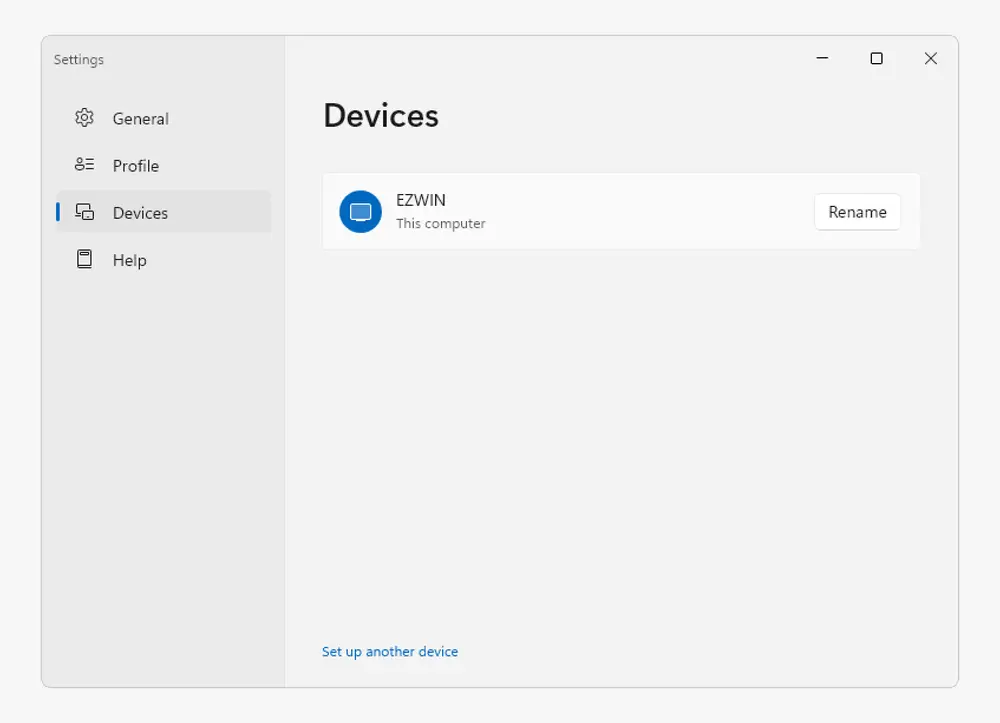Viewport: 1000px width, 723px height.
Task: Follow the Set up another device link
Action: point(390,652)
